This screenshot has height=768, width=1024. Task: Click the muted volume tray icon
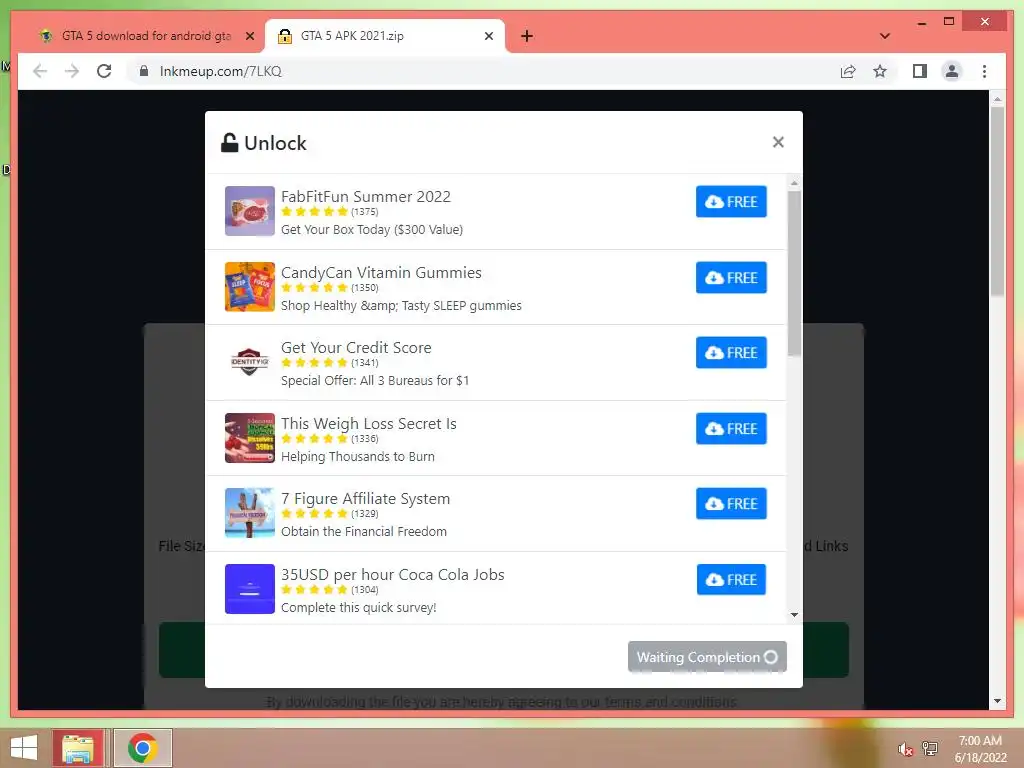pos(905,749)
